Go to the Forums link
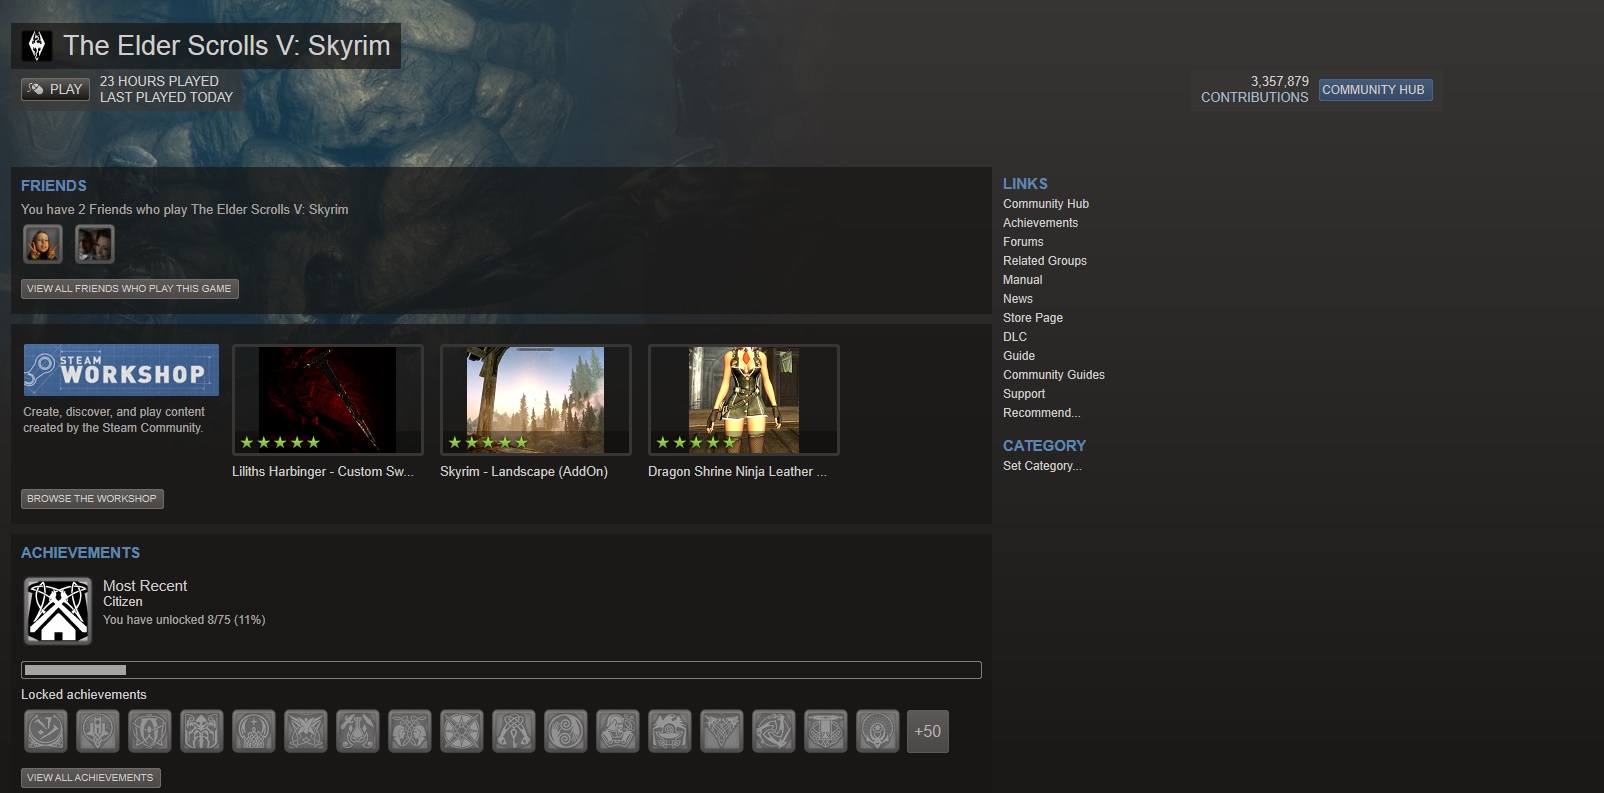 1023,242
